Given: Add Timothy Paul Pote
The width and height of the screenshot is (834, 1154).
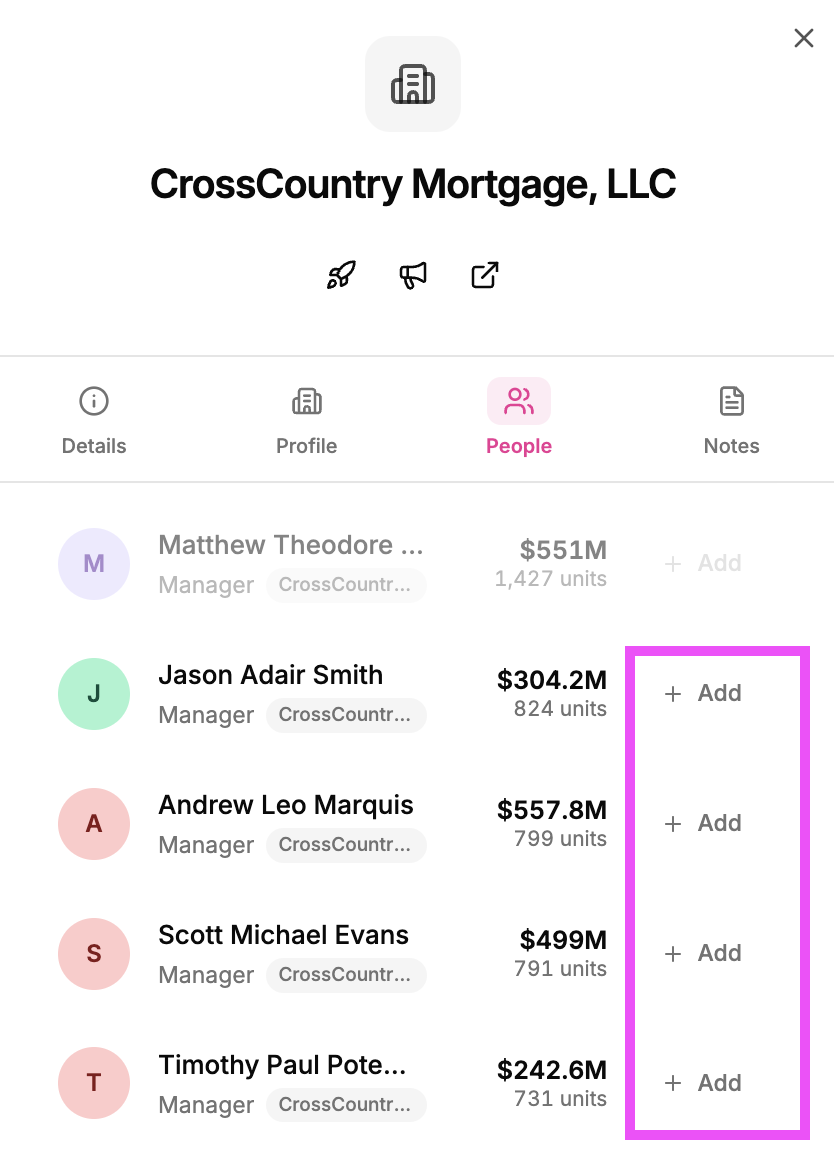Looking at the screenshot, I should 703,1083.
